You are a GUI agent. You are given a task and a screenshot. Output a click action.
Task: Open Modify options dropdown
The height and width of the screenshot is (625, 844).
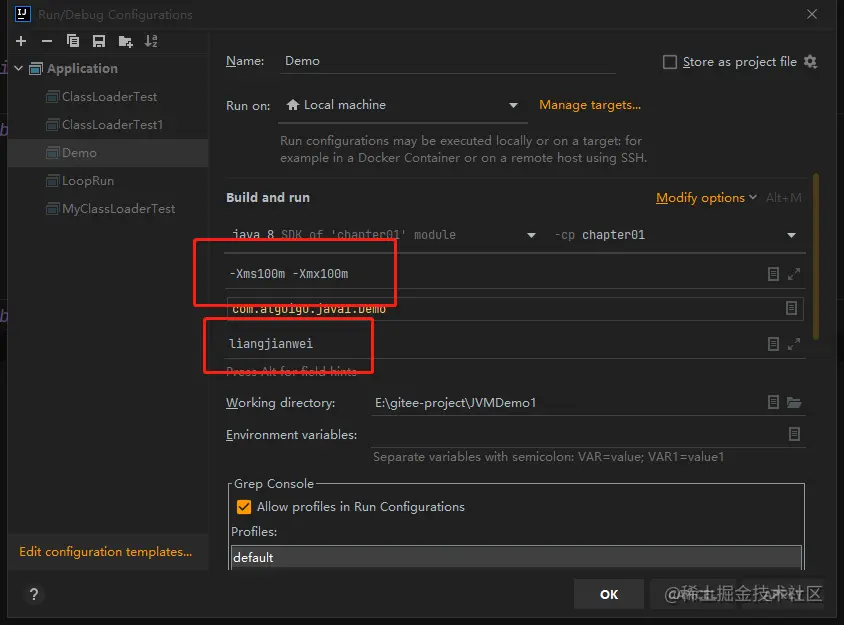(706, 198)
